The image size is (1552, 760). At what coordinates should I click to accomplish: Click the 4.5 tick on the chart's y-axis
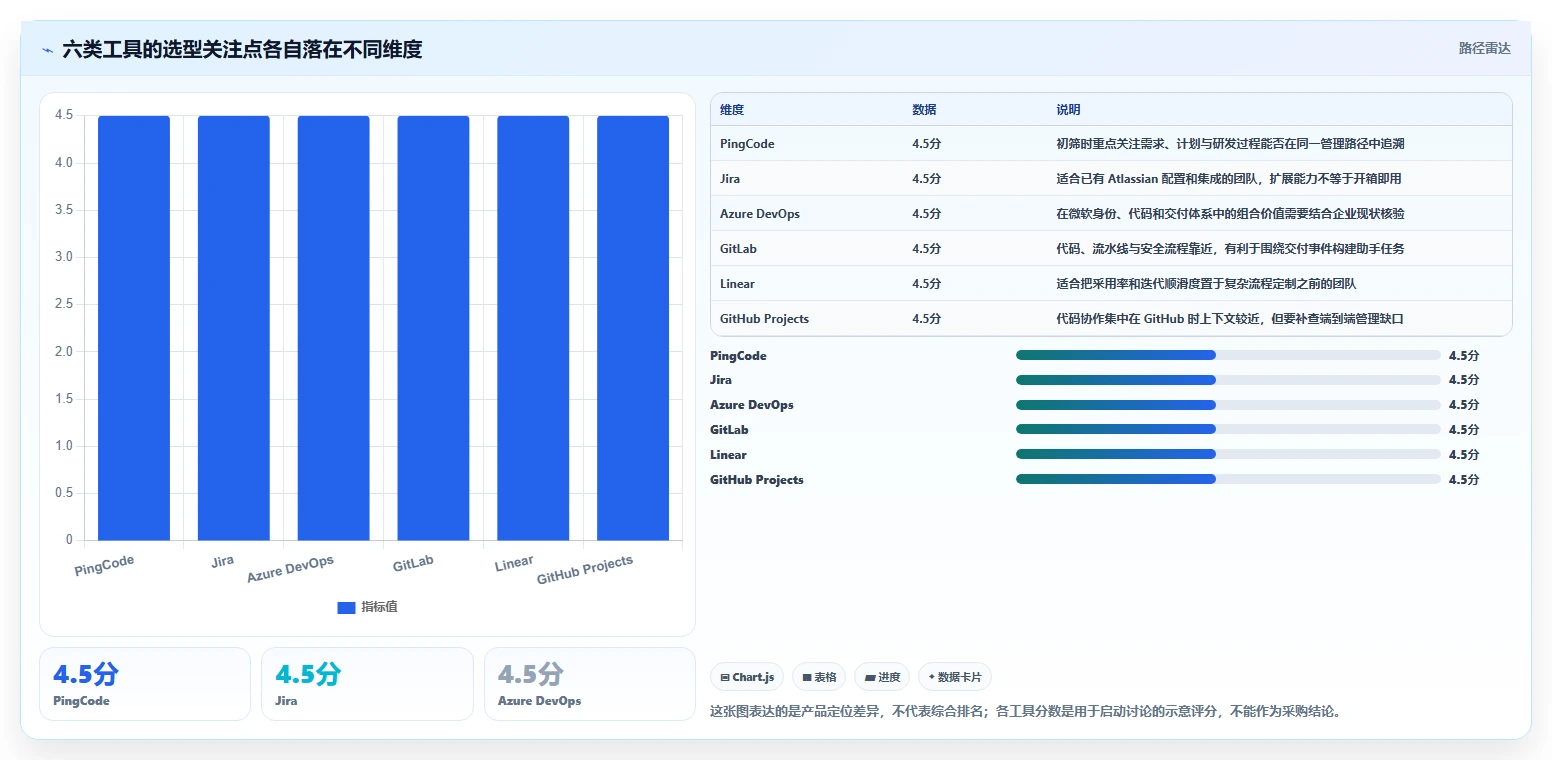tap(64, 115)
